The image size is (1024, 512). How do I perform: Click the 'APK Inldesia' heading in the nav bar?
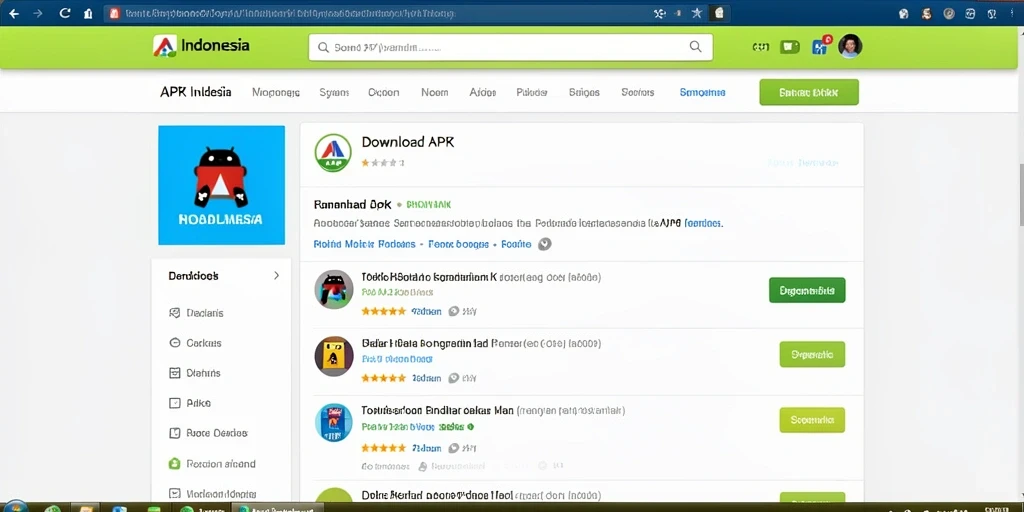click(195, 92)
